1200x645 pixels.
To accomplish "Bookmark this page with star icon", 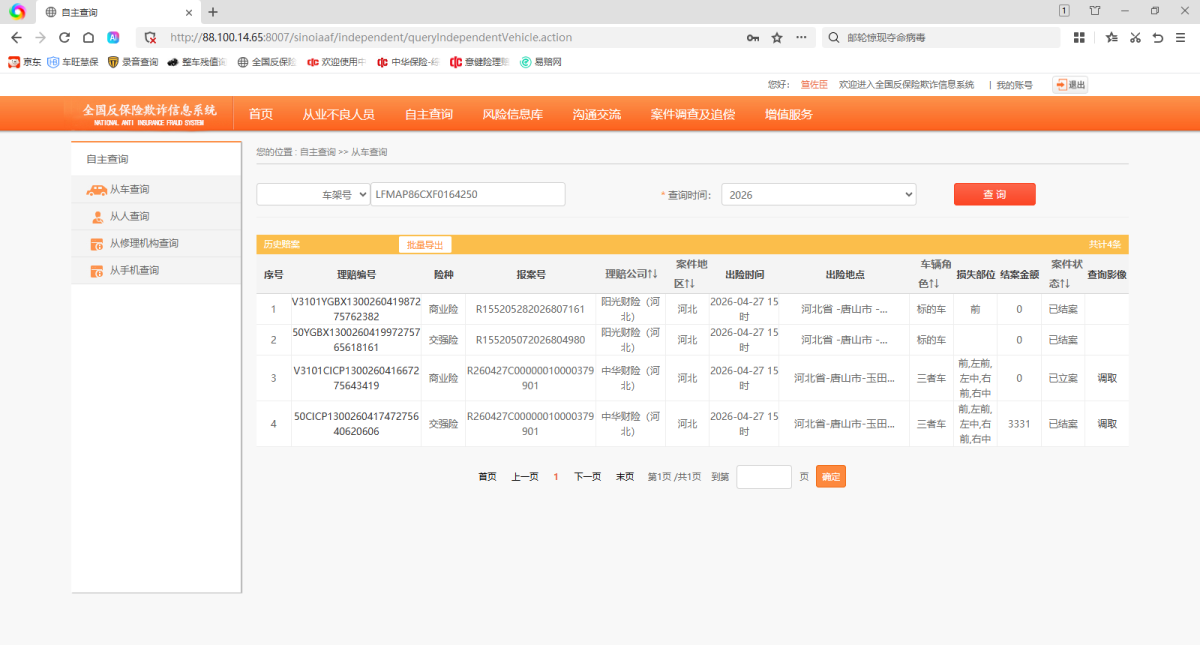I will (777, 38).
